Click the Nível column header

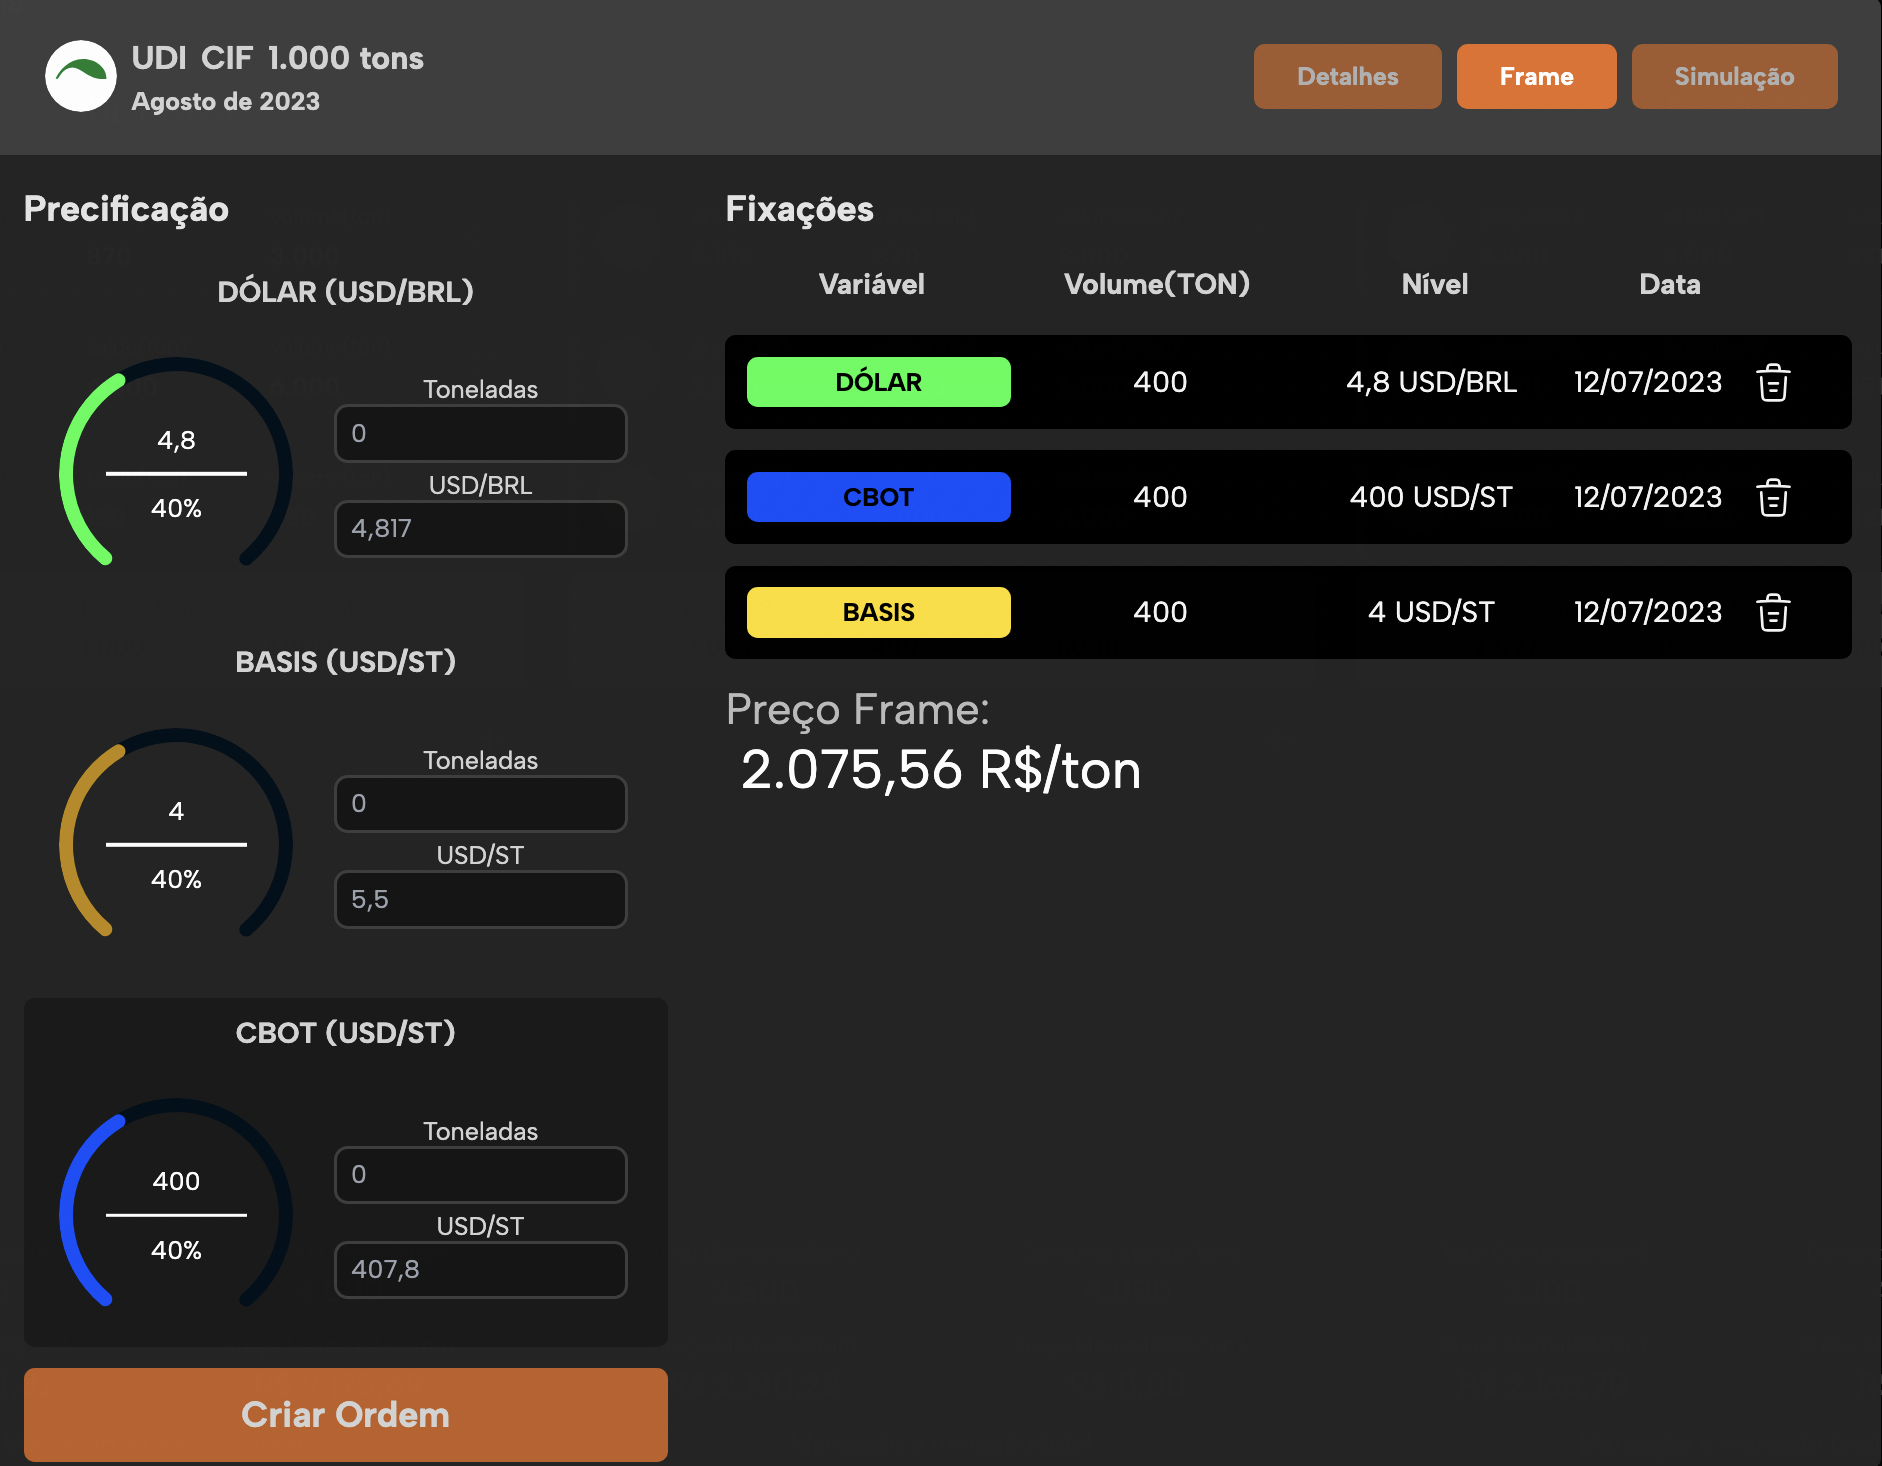(x=1435, y=284)
